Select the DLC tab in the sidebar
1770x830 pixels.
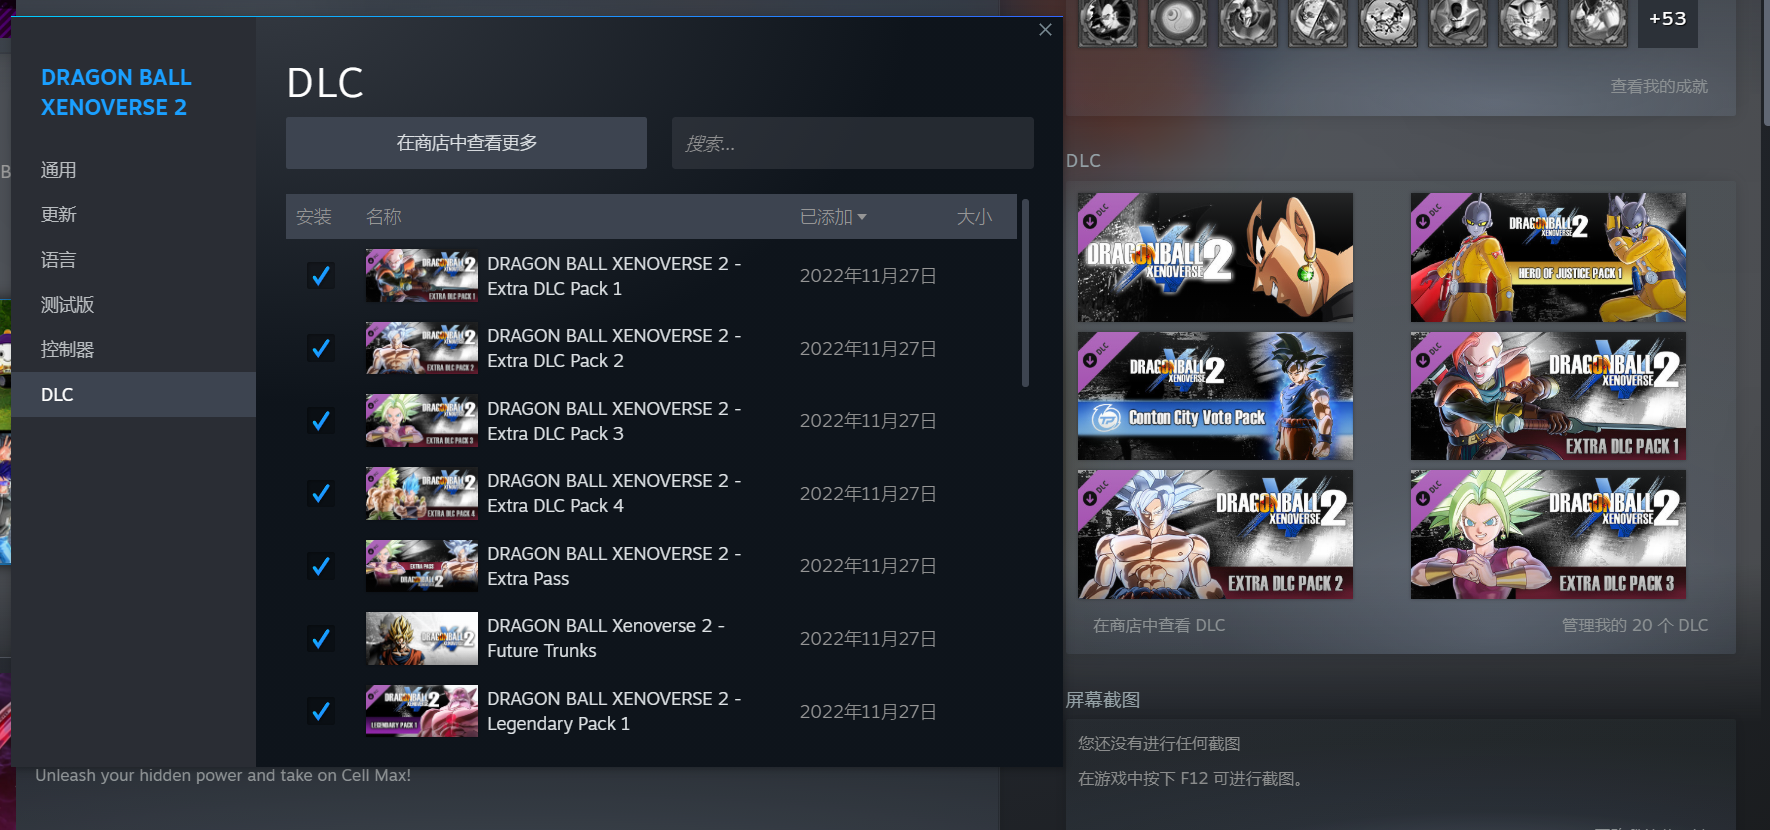click(x=134, y=395)
